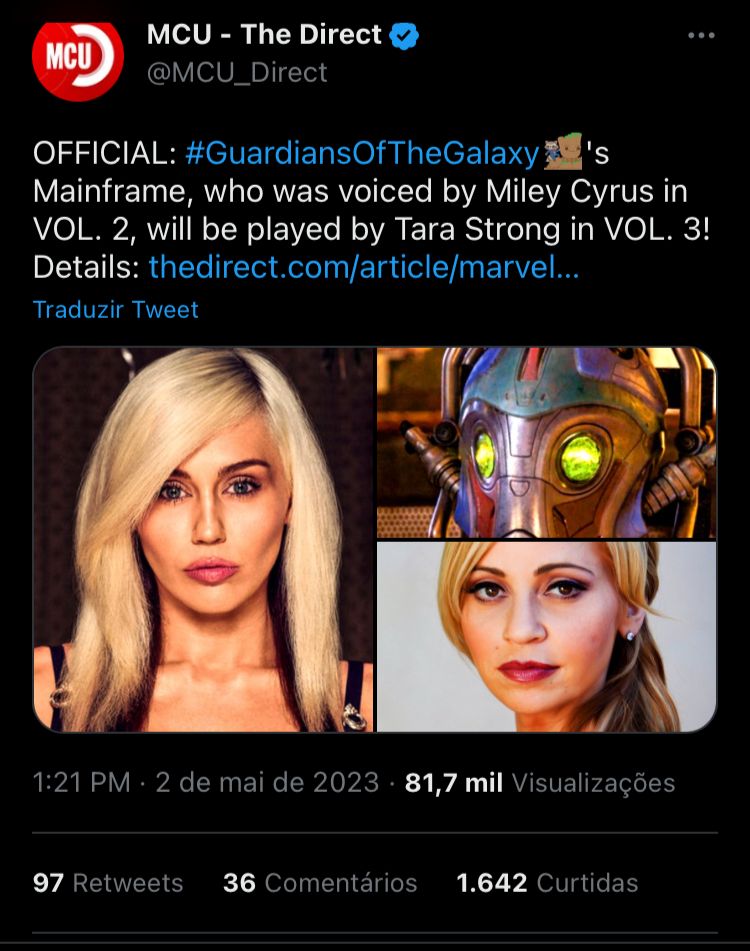This screenshot has height=951, width=750.
Task: Tap the 81,7 mil Visualizações count
Action: (x=540, y=782)
